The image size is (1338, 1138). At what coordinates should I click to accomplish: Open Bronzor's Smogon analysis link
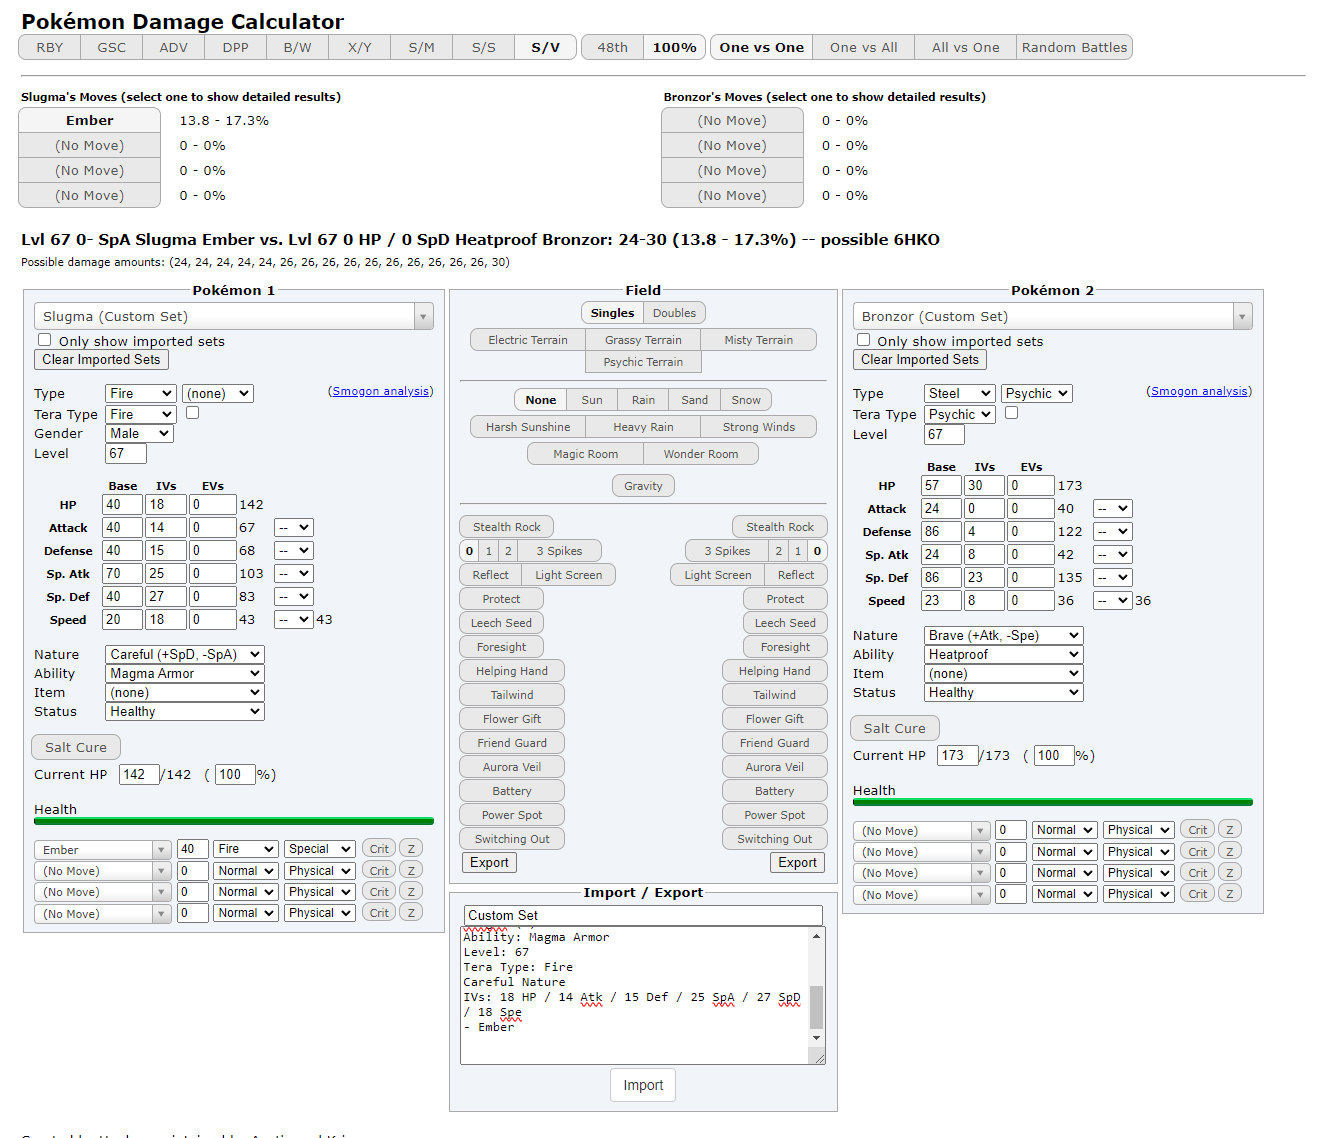coord(1199,391)
